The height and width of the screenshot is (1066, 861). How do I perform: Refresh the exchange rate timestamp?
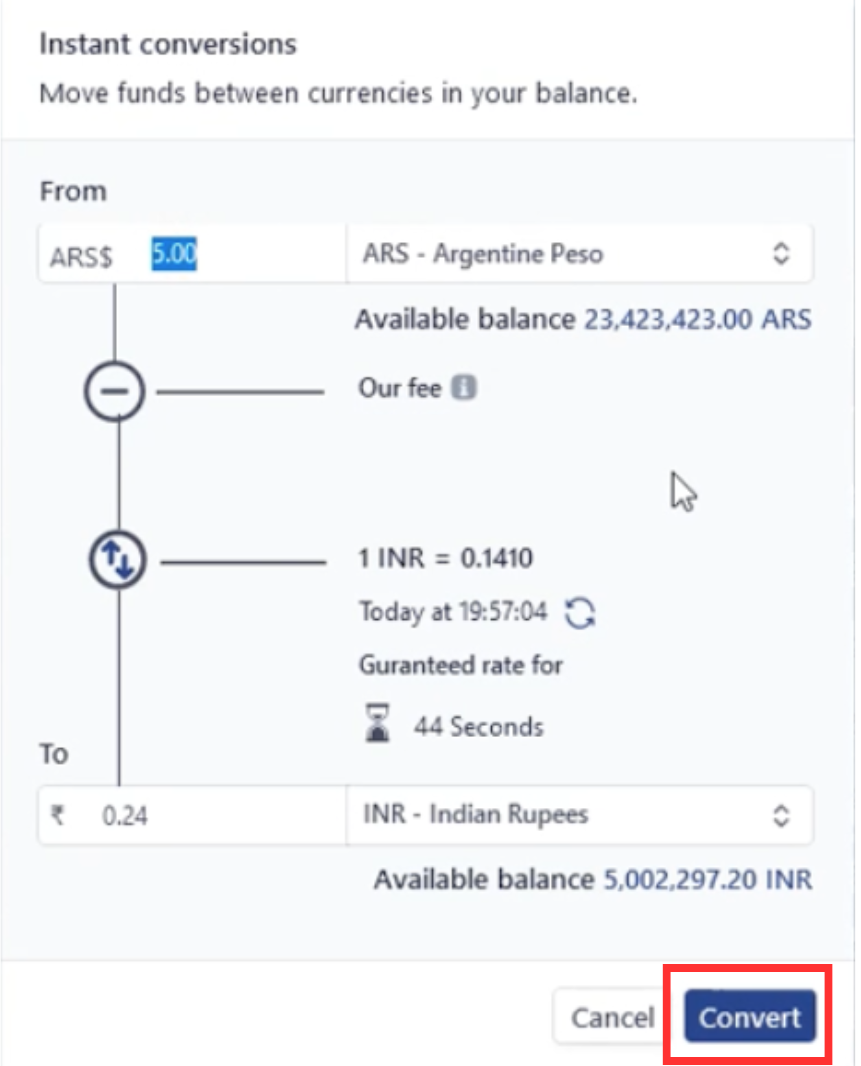pos(580,613)
